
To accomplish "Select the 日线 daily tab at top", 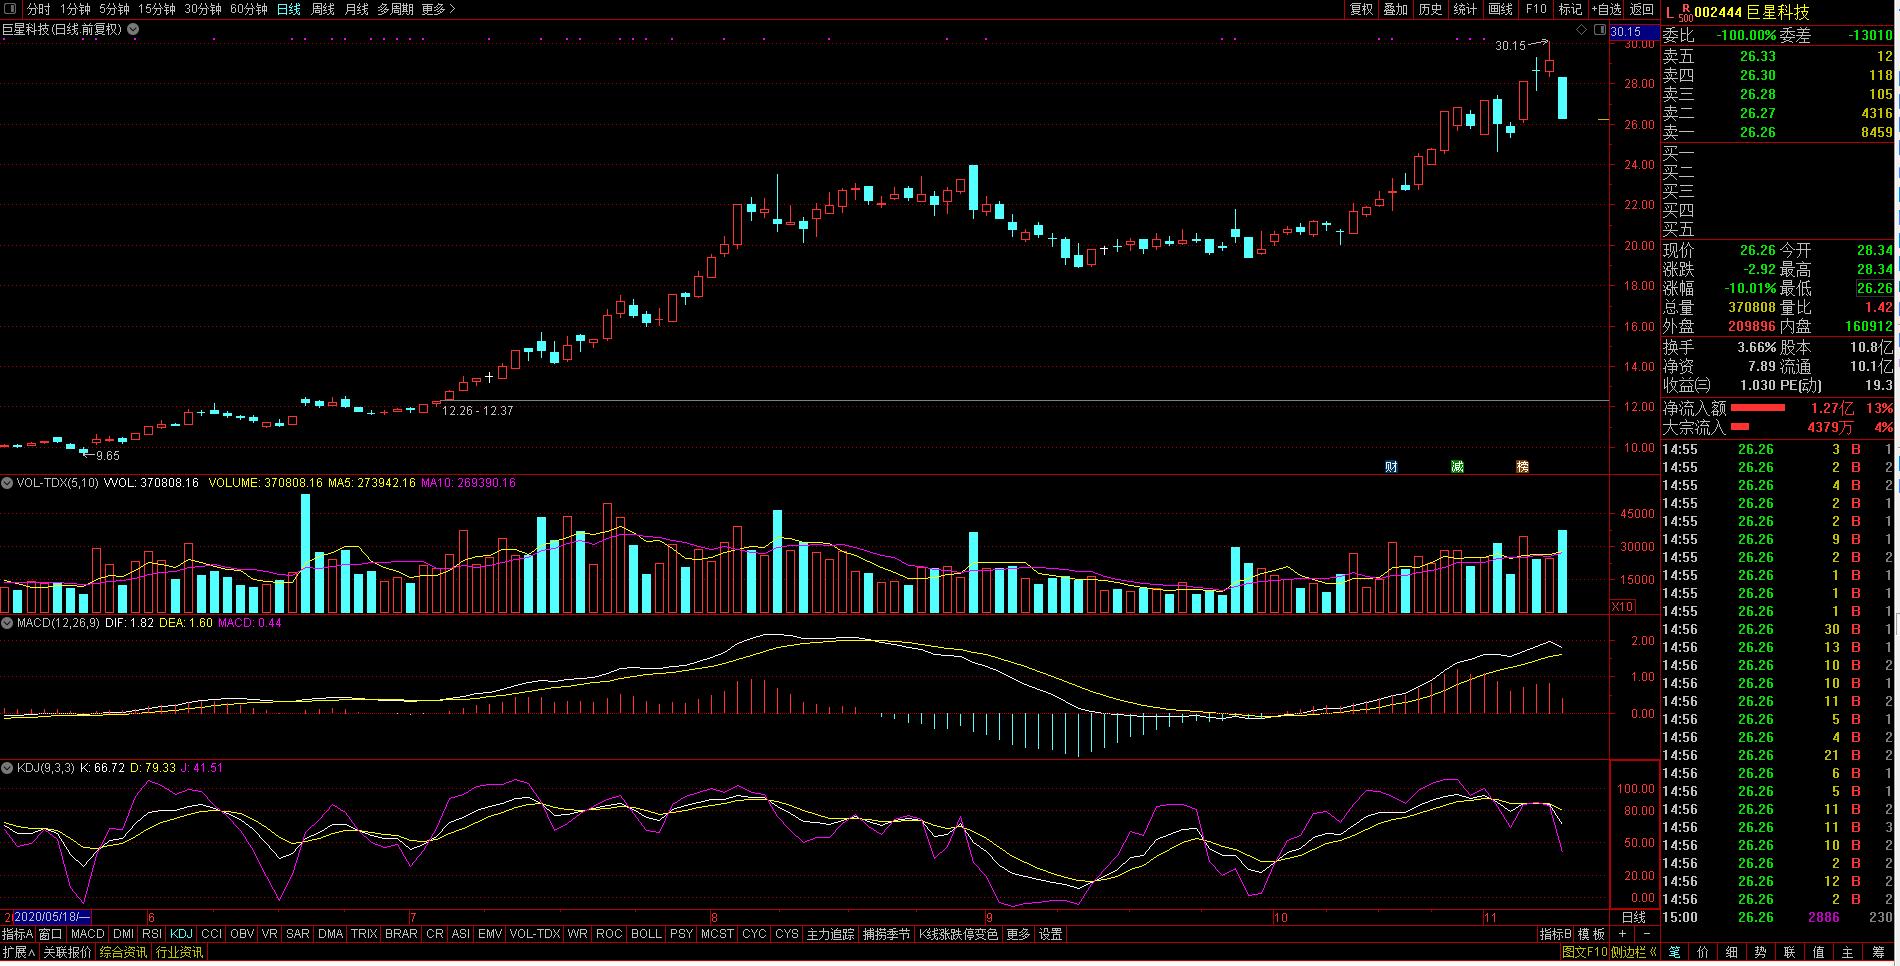I will (x=289, y=9).
